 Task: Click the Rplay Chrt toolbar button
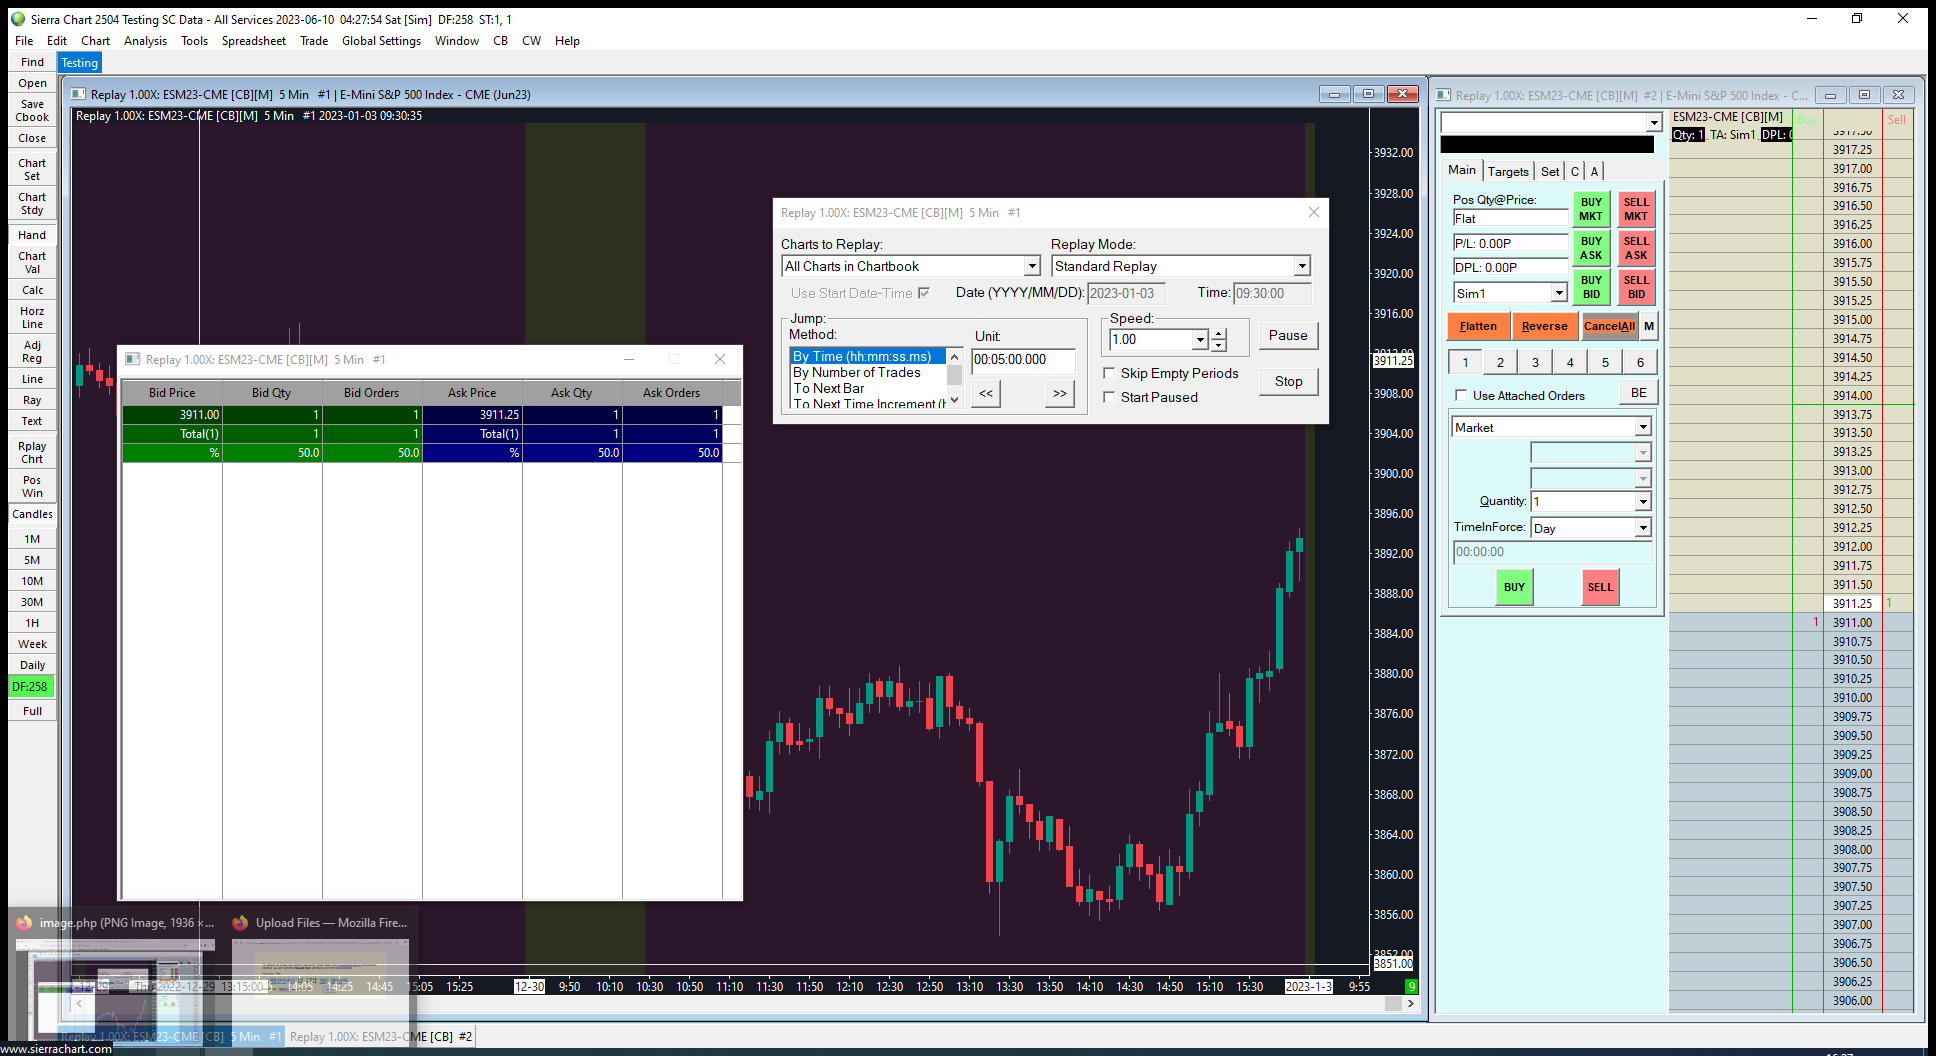coord(32,452)
